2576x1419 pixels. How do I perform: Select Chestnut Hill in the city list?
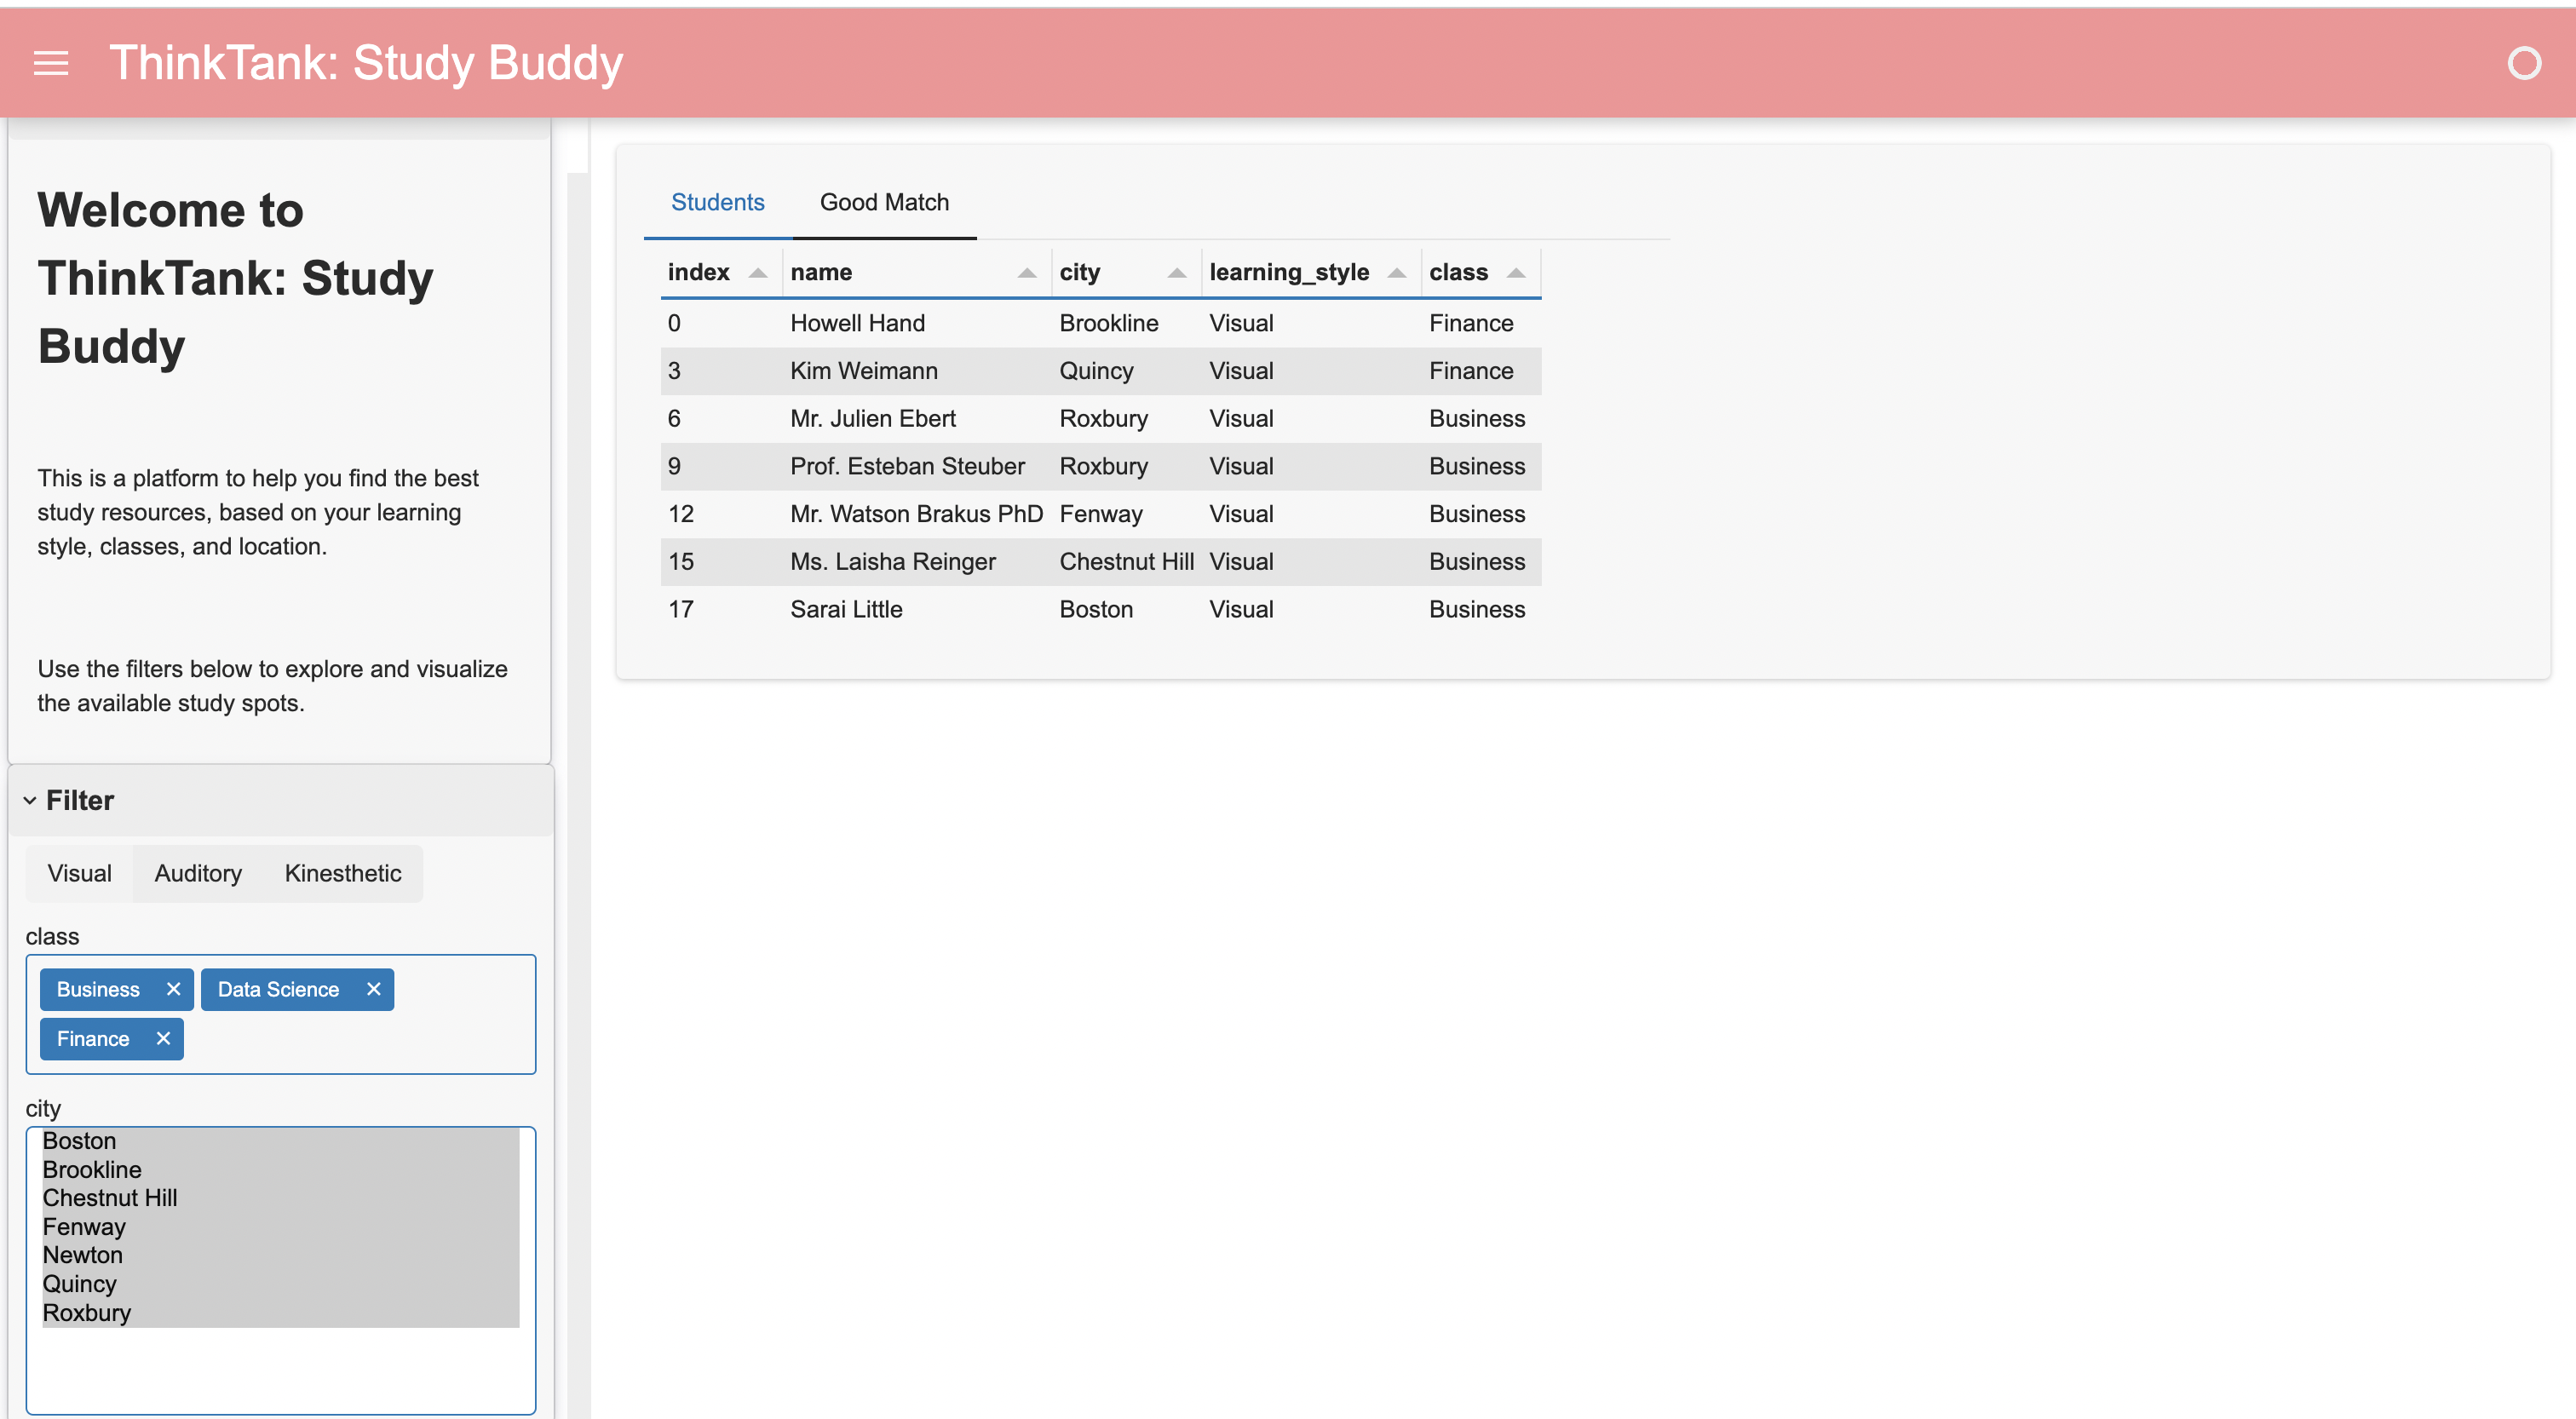110,1198
